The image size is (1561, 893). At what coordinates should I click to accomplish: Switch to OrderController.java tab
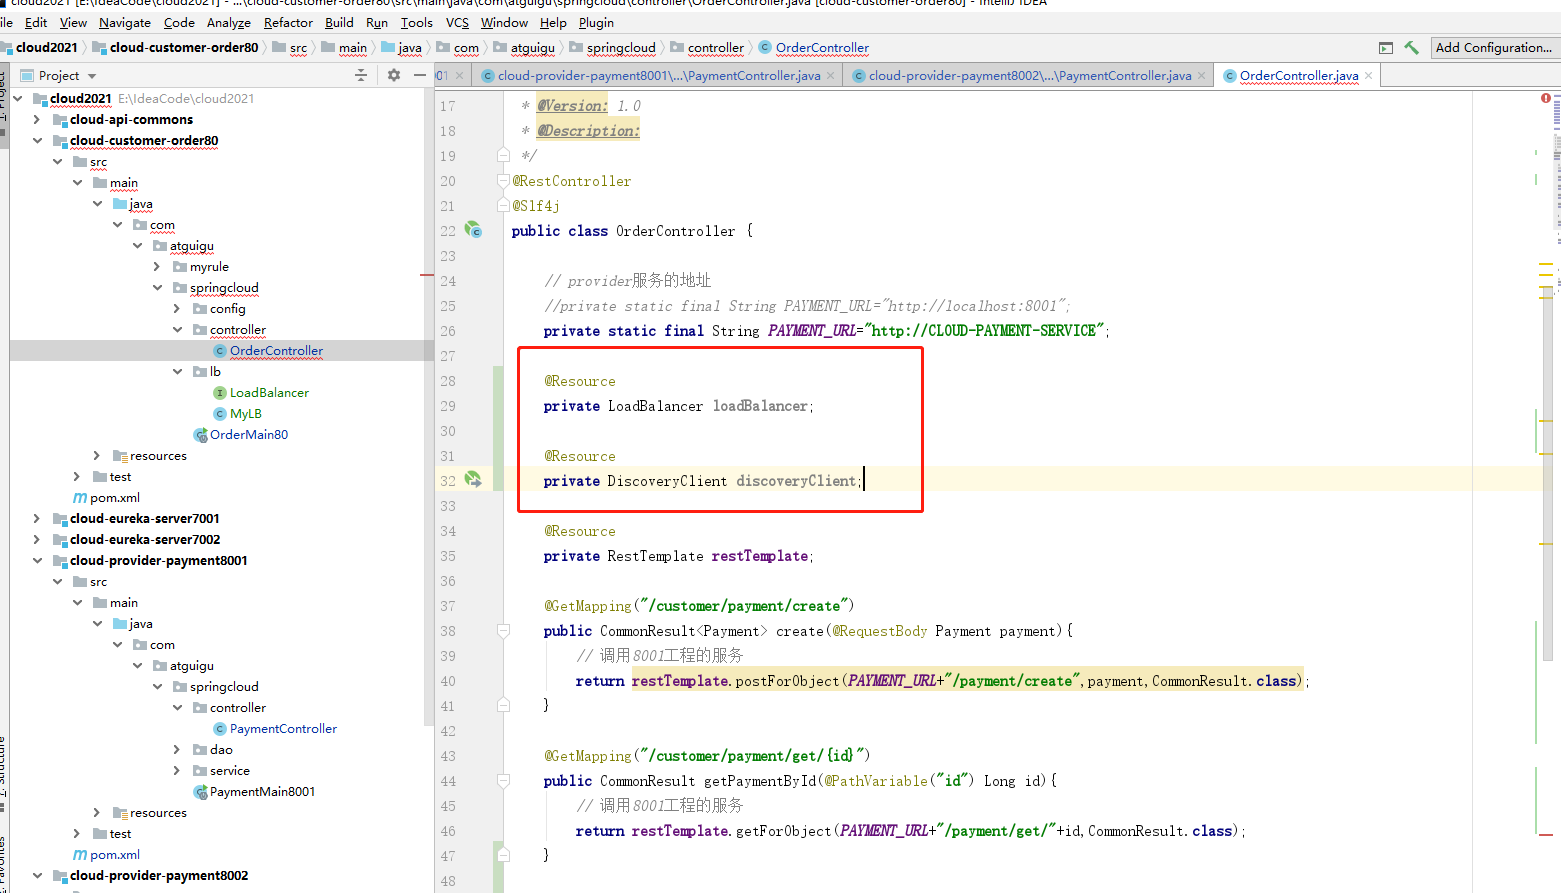click(x=1298, y=76)
